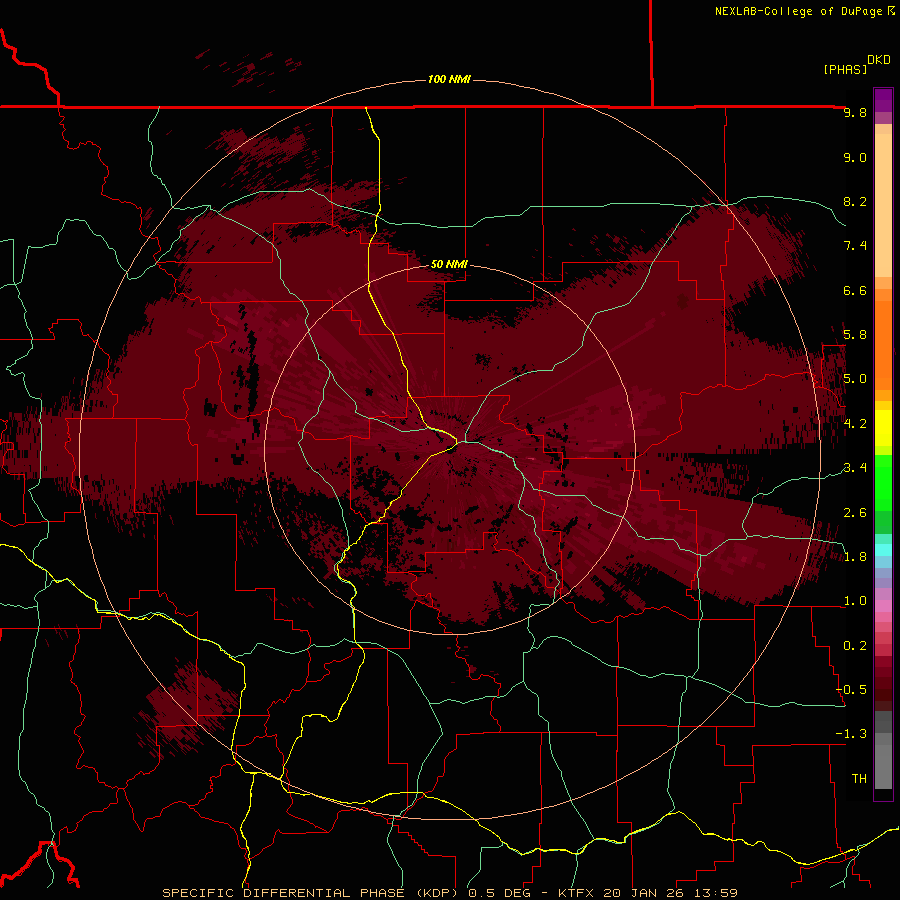Click the 100 NMI range ring label

449,79
